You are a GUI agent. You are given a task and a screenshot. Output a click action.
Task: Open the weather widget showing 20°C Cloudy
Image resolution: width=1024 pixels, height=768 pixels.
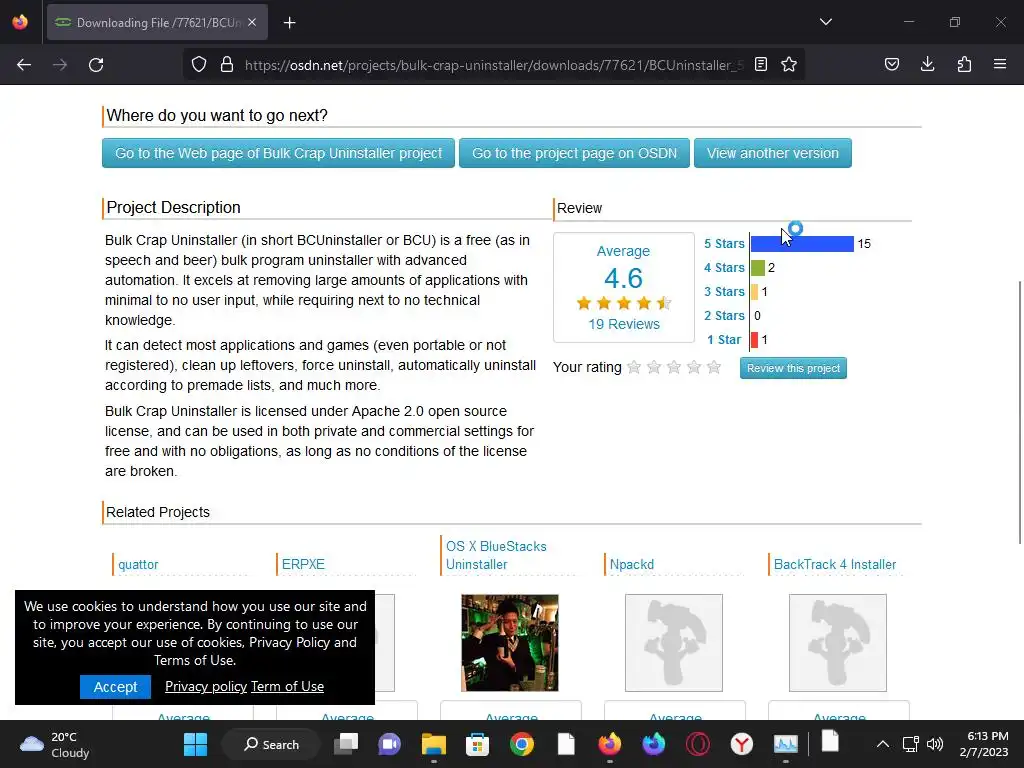(x=55, y=744)
